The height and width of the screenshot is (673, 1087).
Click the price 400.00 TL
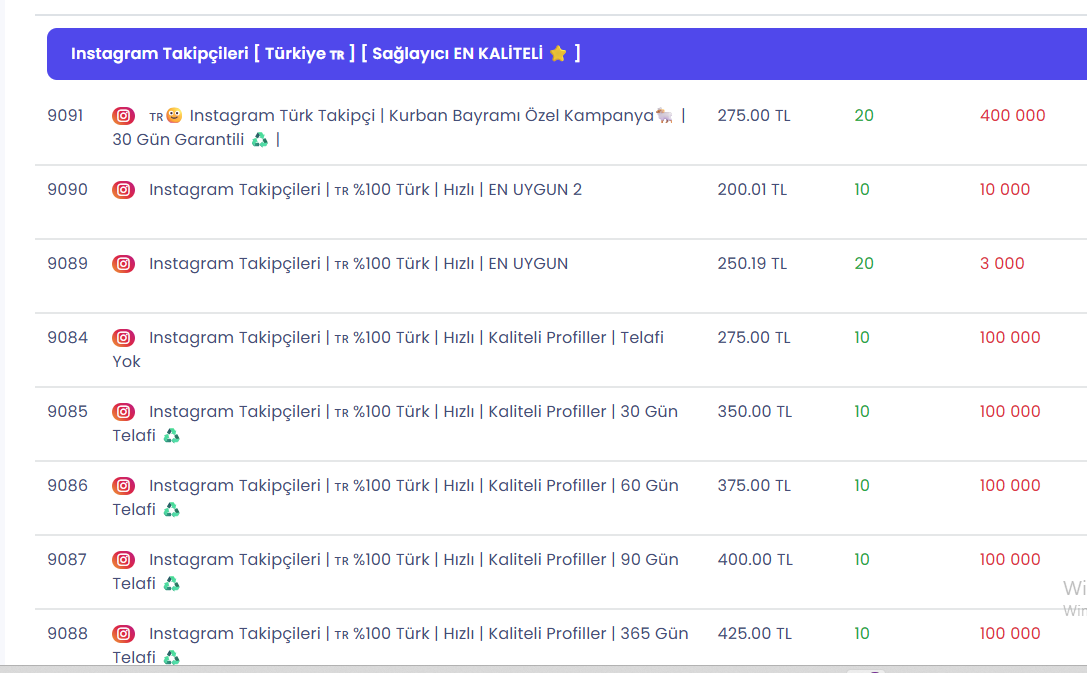click(755, 560)
